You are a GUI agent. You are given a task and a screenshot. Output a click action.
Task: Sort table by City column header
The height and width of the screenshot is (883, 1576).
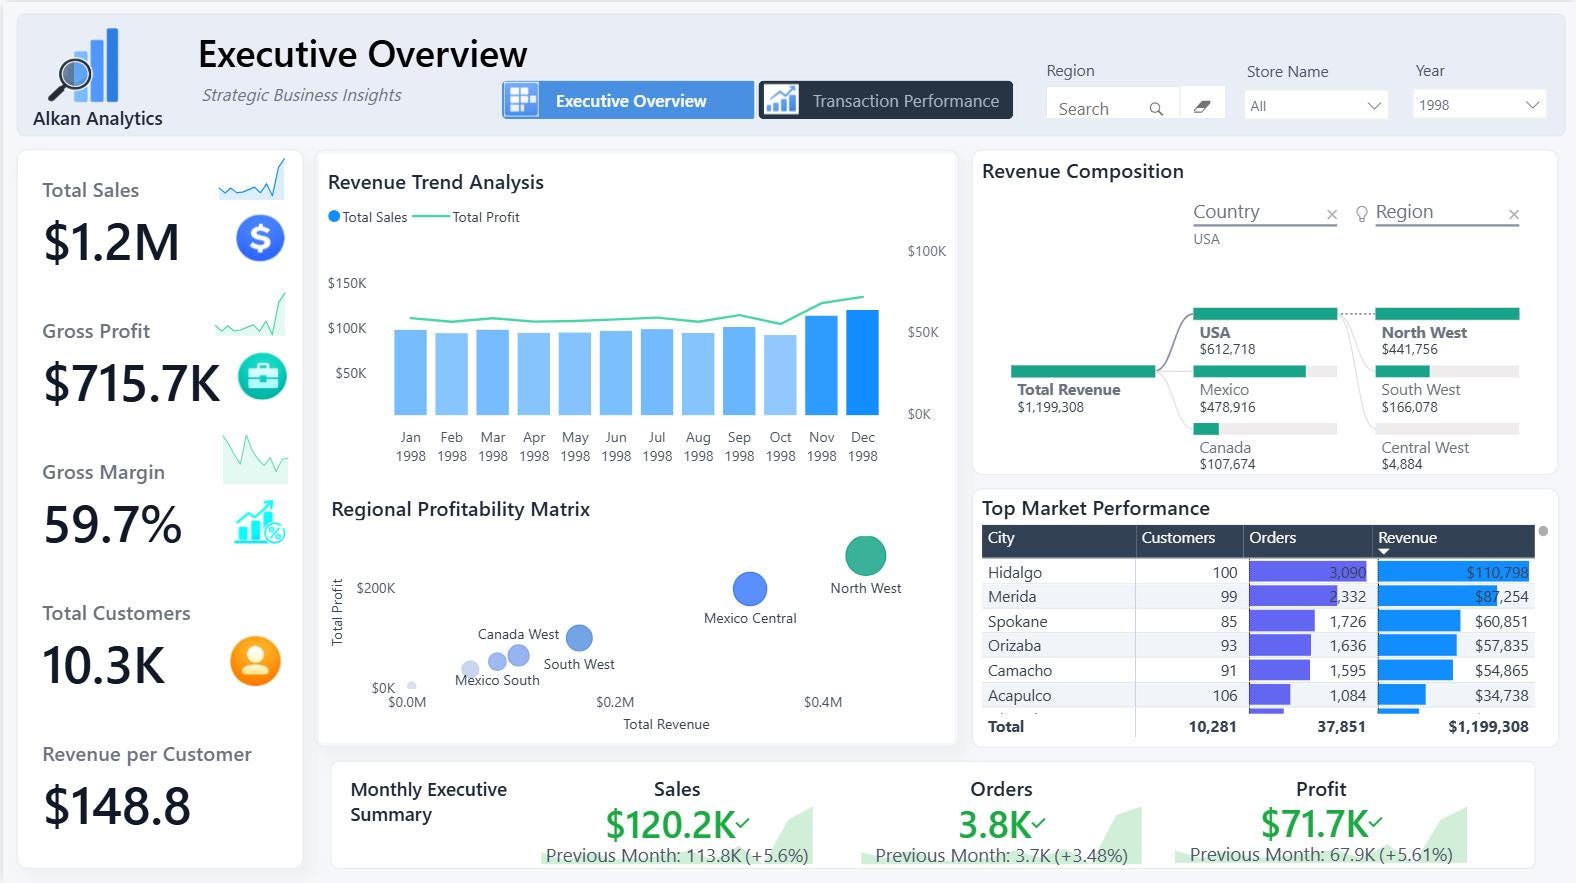click(1058, 539)
